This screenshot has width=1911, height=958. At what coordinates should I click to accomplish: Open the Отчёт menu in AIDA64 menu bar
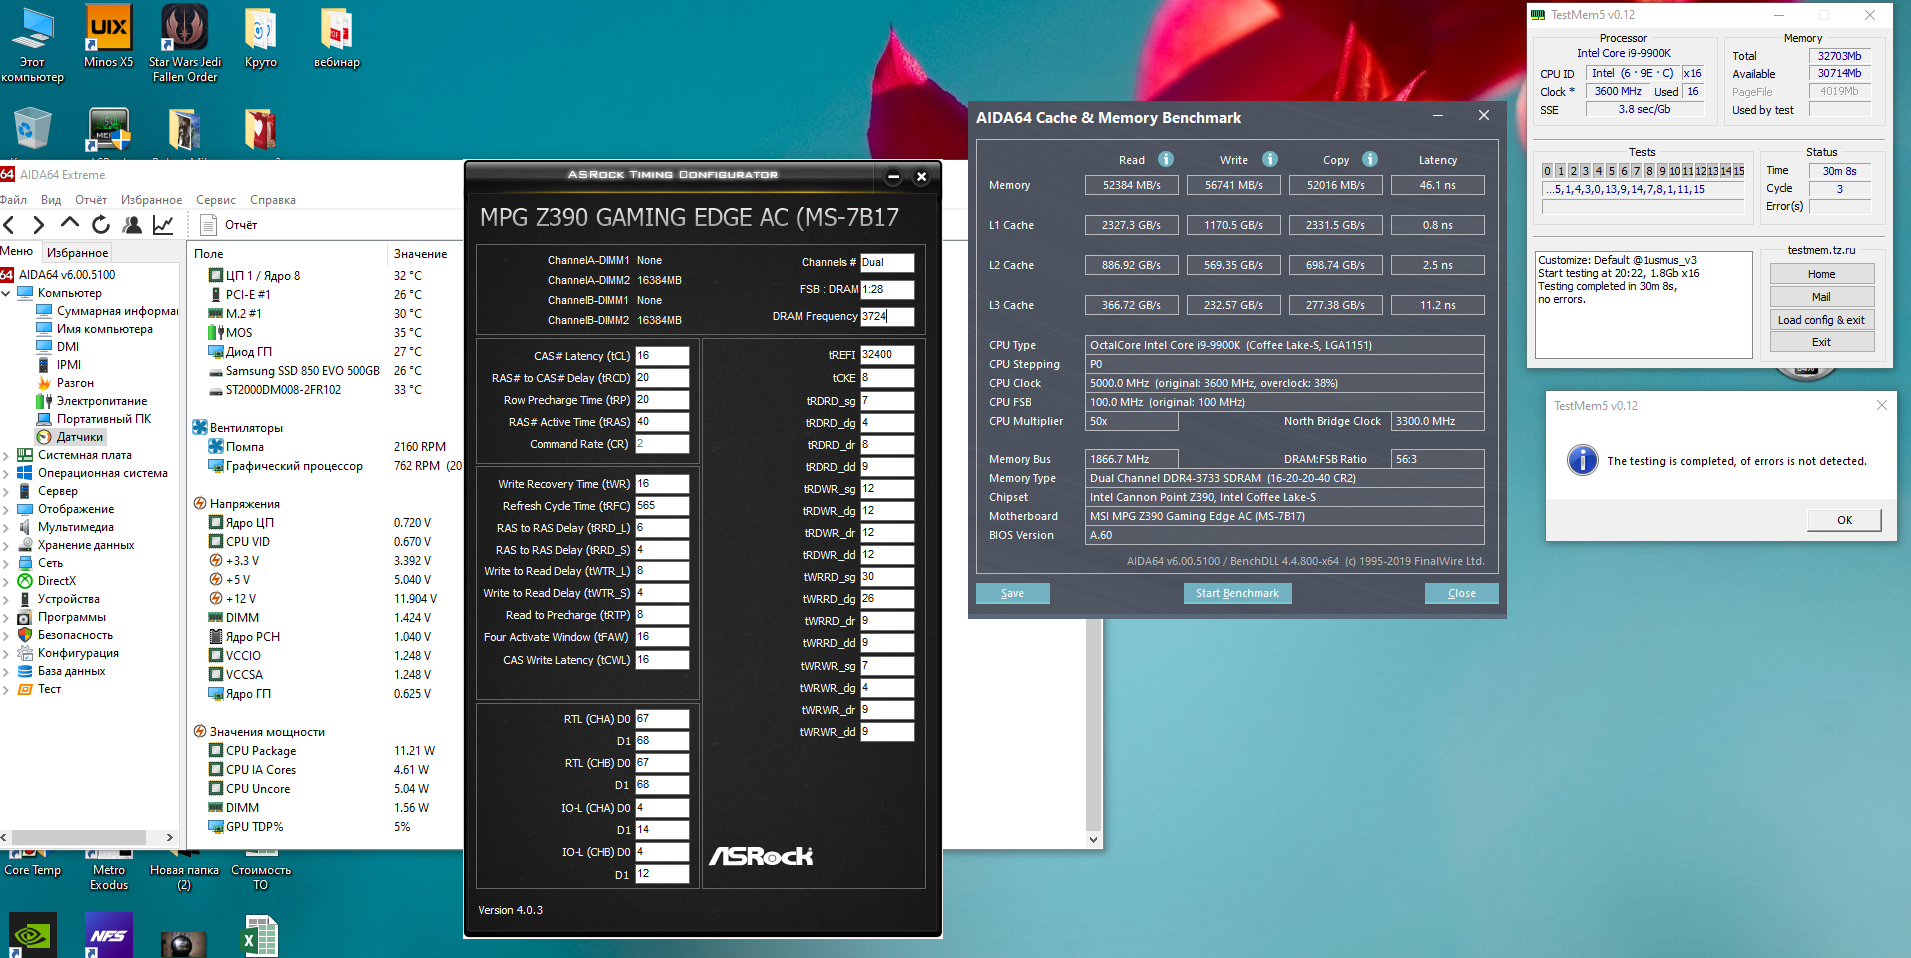pyautogui.click(x=91, y=200)
